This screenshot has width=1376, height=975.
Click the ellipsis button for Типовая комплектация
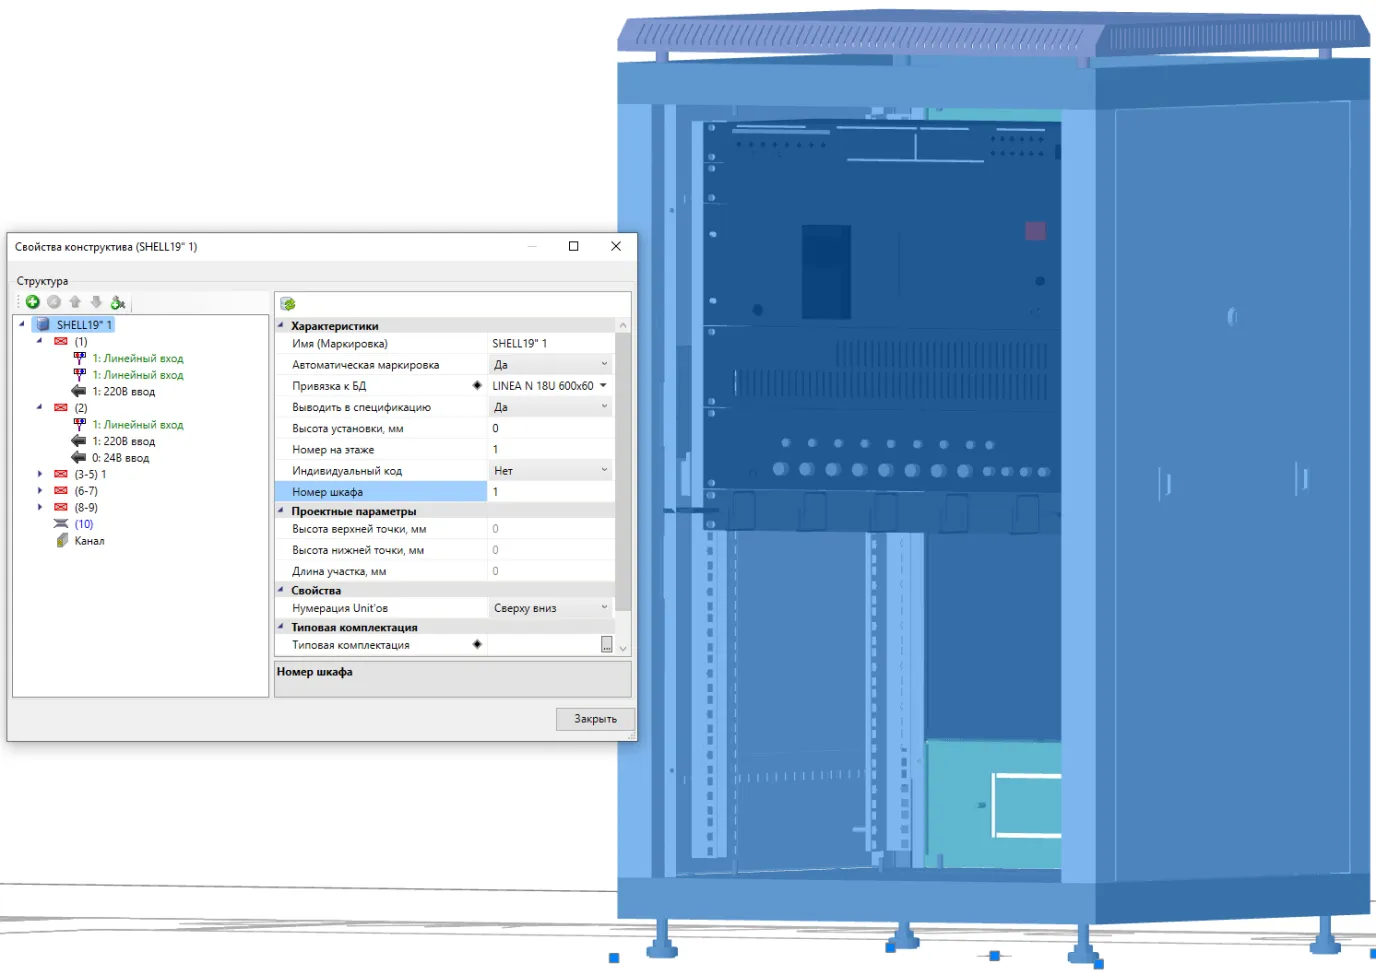(x=606, y=645)
